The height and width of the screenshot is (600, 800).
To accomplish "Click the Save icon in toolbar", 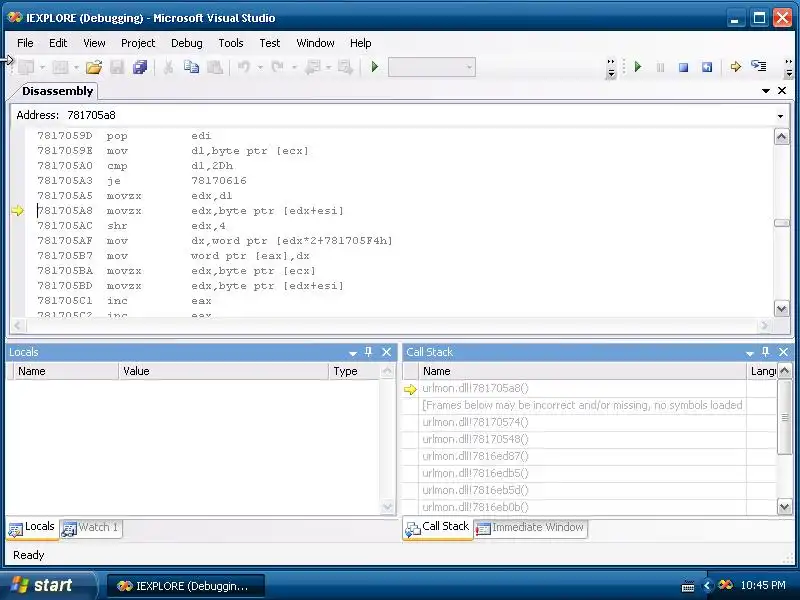I will point(117,67).
